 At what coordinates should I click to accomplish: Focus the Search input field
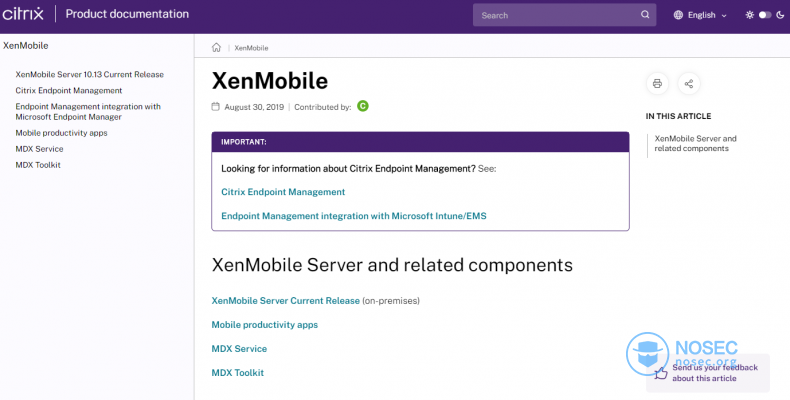(x=564, y=15)
